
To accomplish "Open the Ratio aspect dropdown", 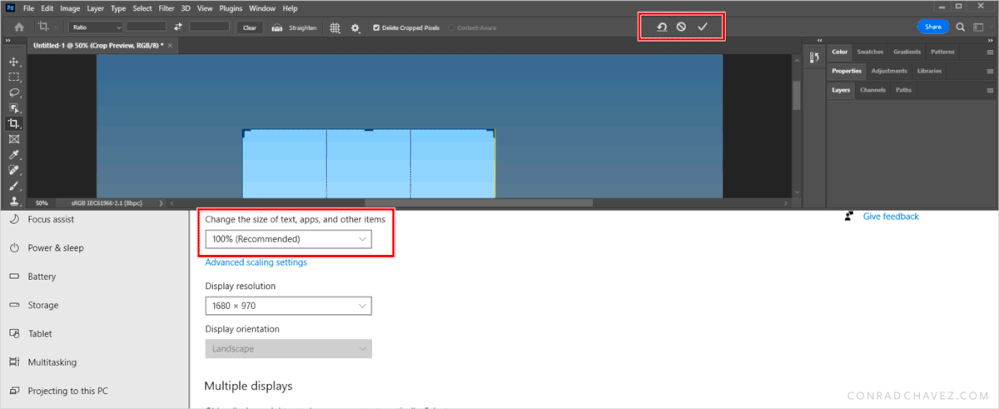I will (x=96, y=27).
